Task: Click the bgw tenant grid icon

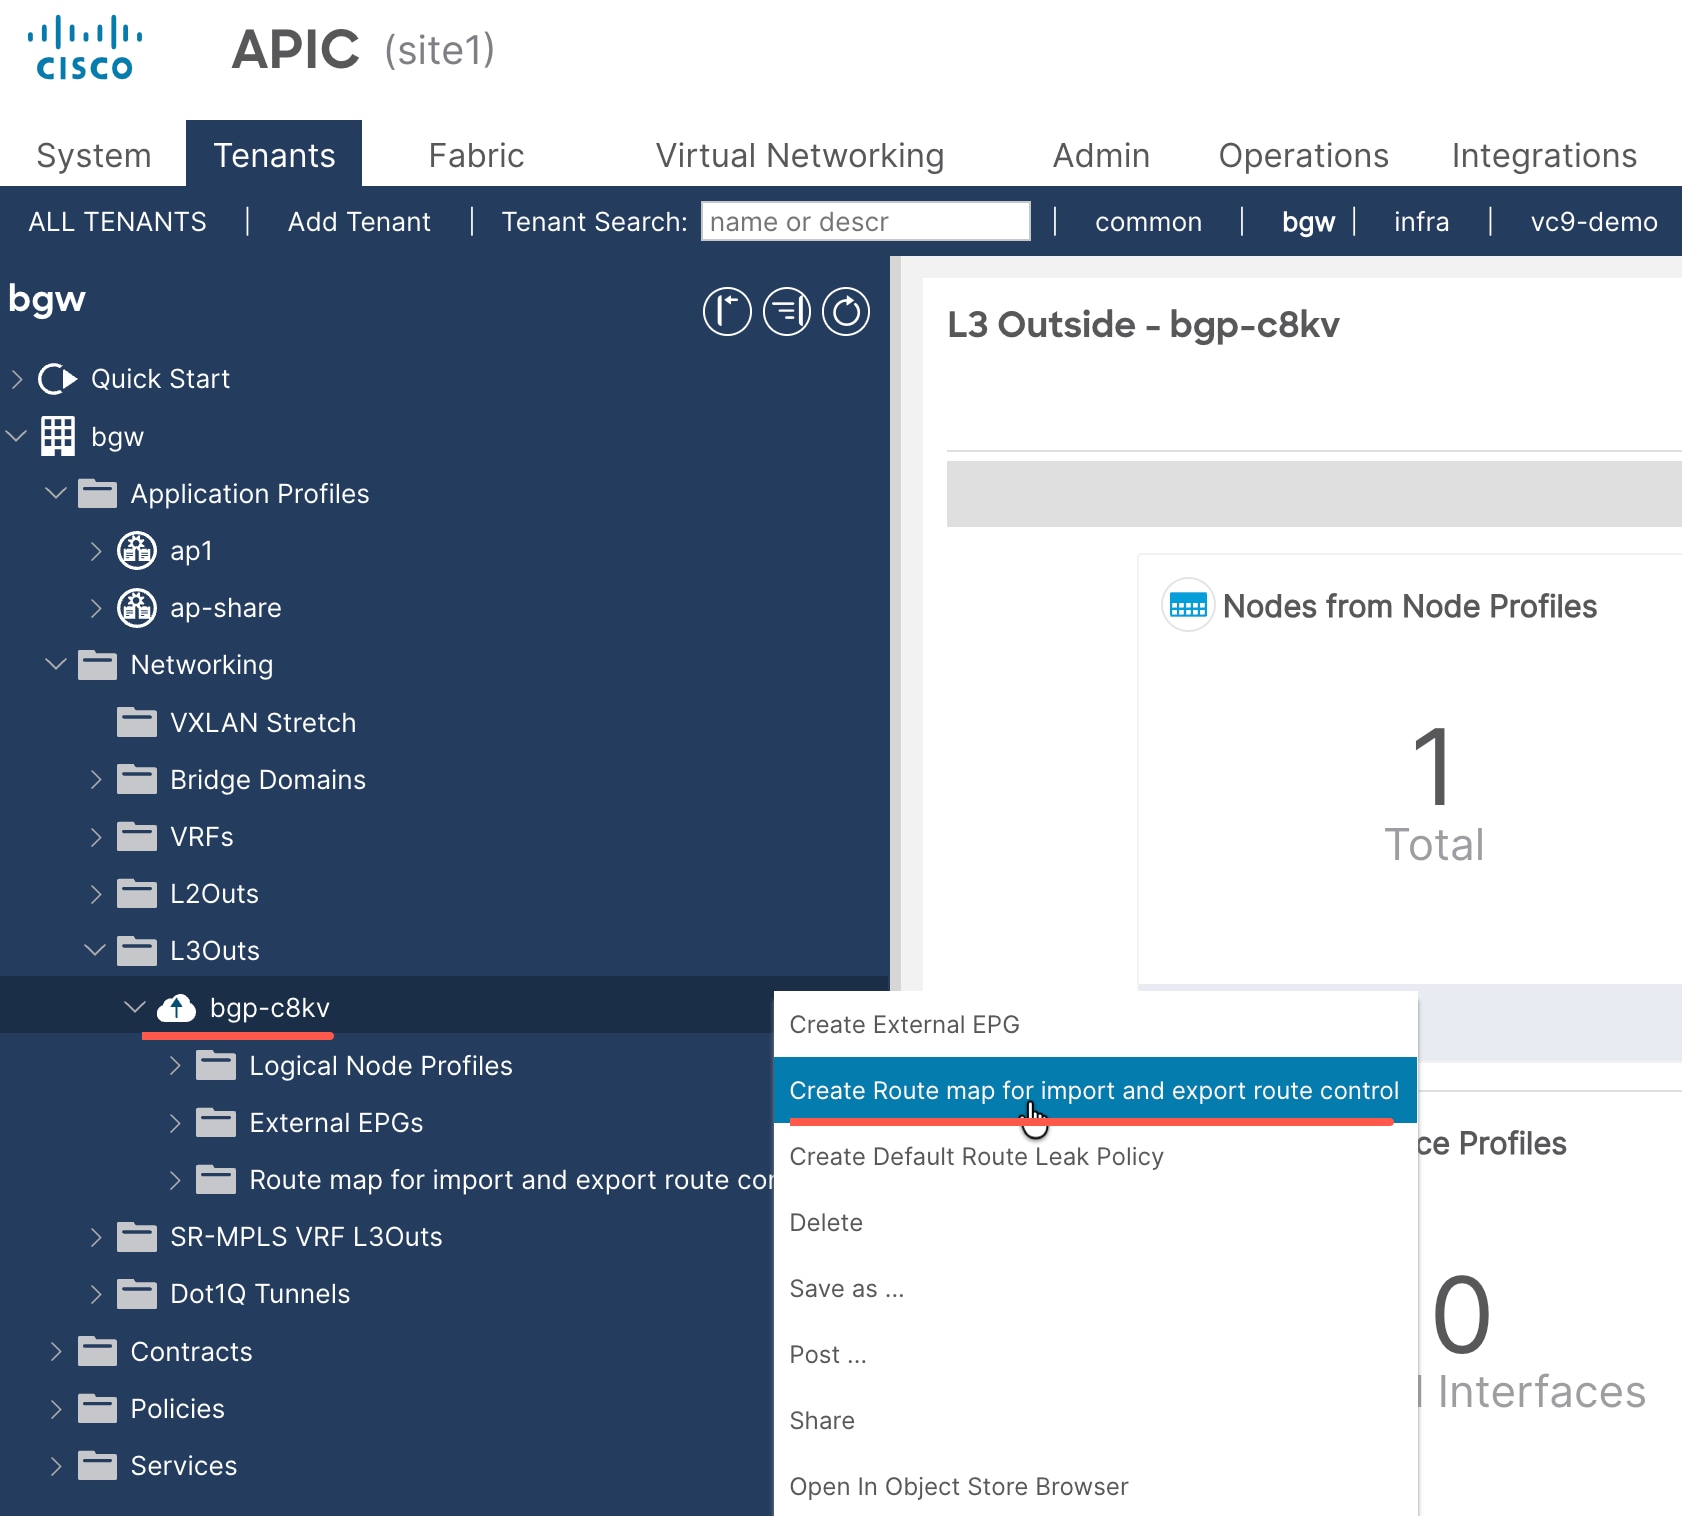Action: click(x=57, y=436)
